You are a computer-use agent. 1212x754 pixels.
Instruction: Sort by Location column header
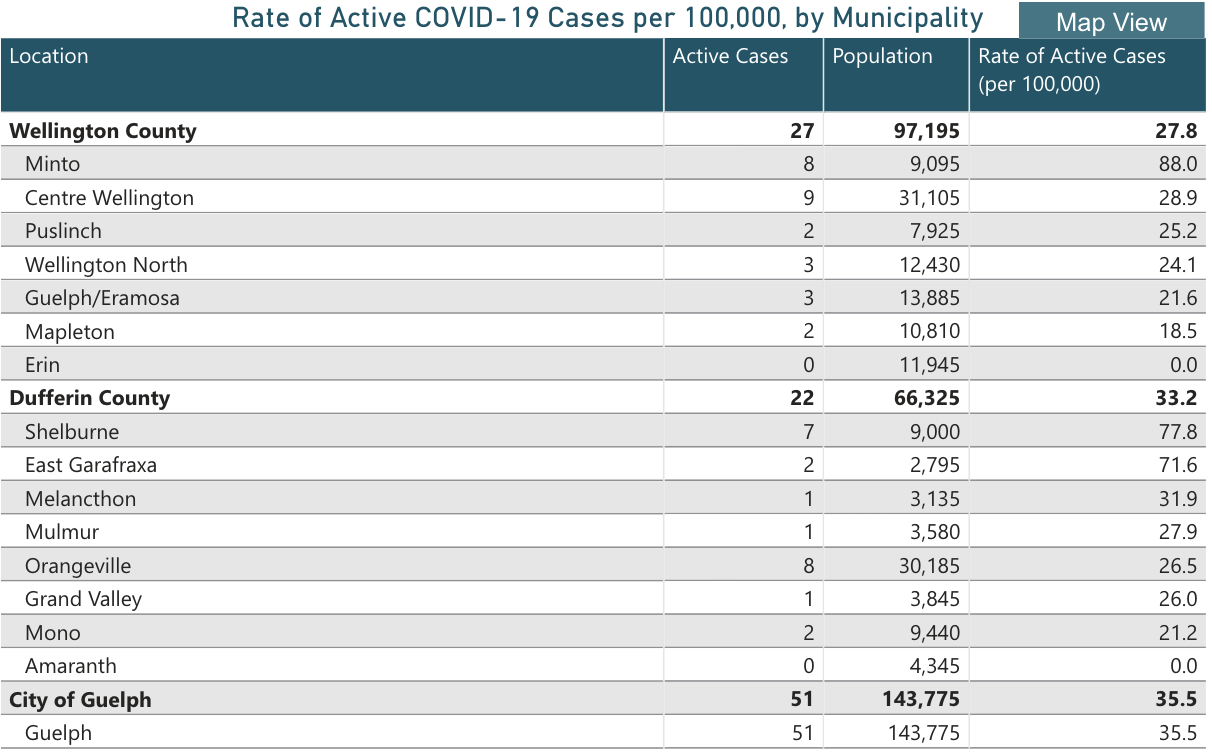[x=49, y=57]
